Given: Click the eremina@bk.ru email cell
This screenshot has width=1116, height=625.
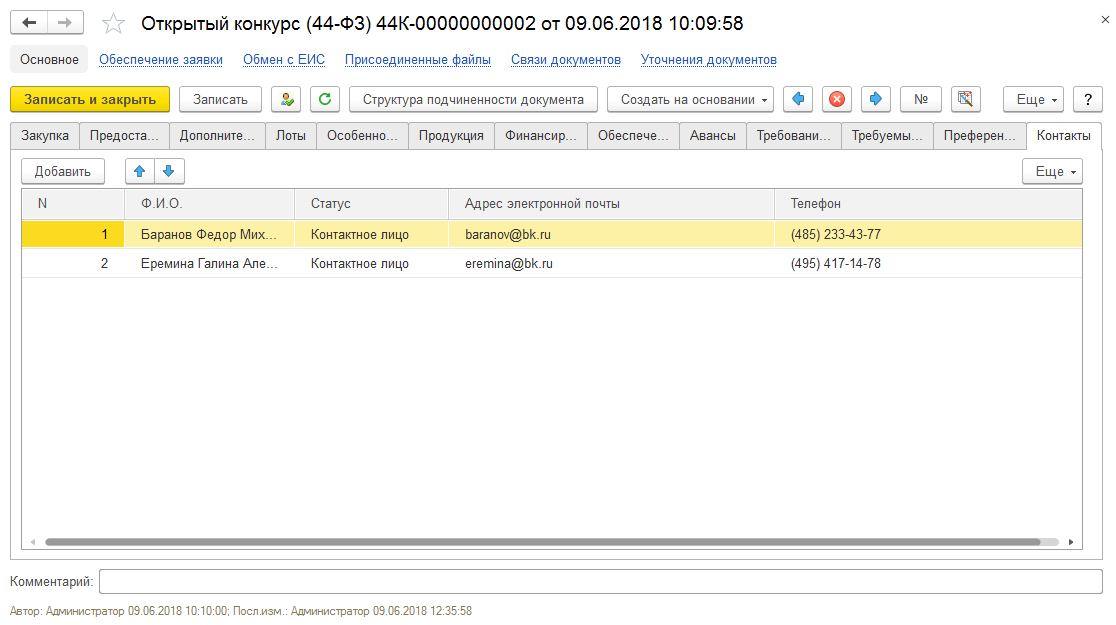Looking at the screenshot, I should [x=611, y=263].
